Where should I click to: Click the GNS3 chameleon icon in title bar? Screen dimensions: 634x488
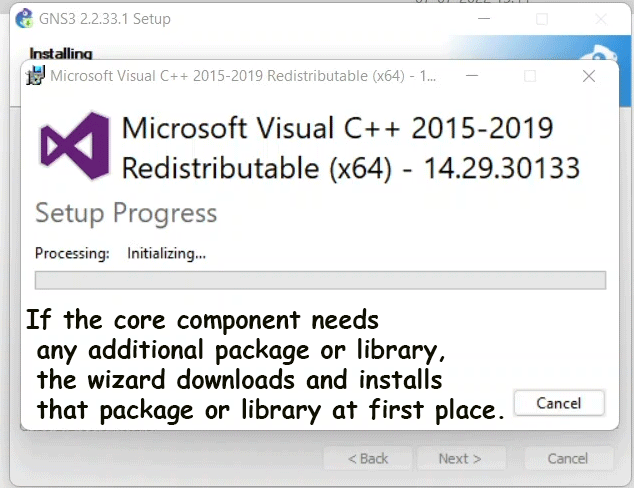tap(24, 19)
